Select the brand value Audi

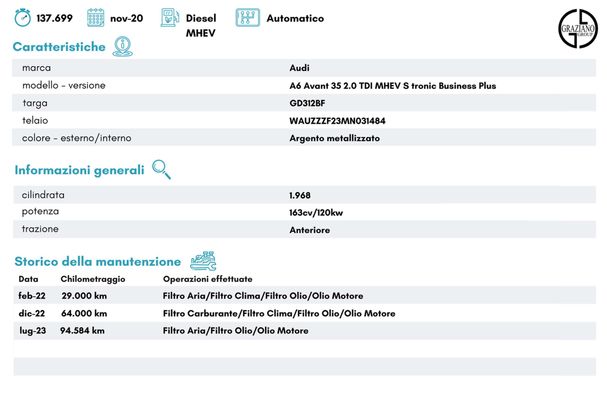click(x=300, y=68)
